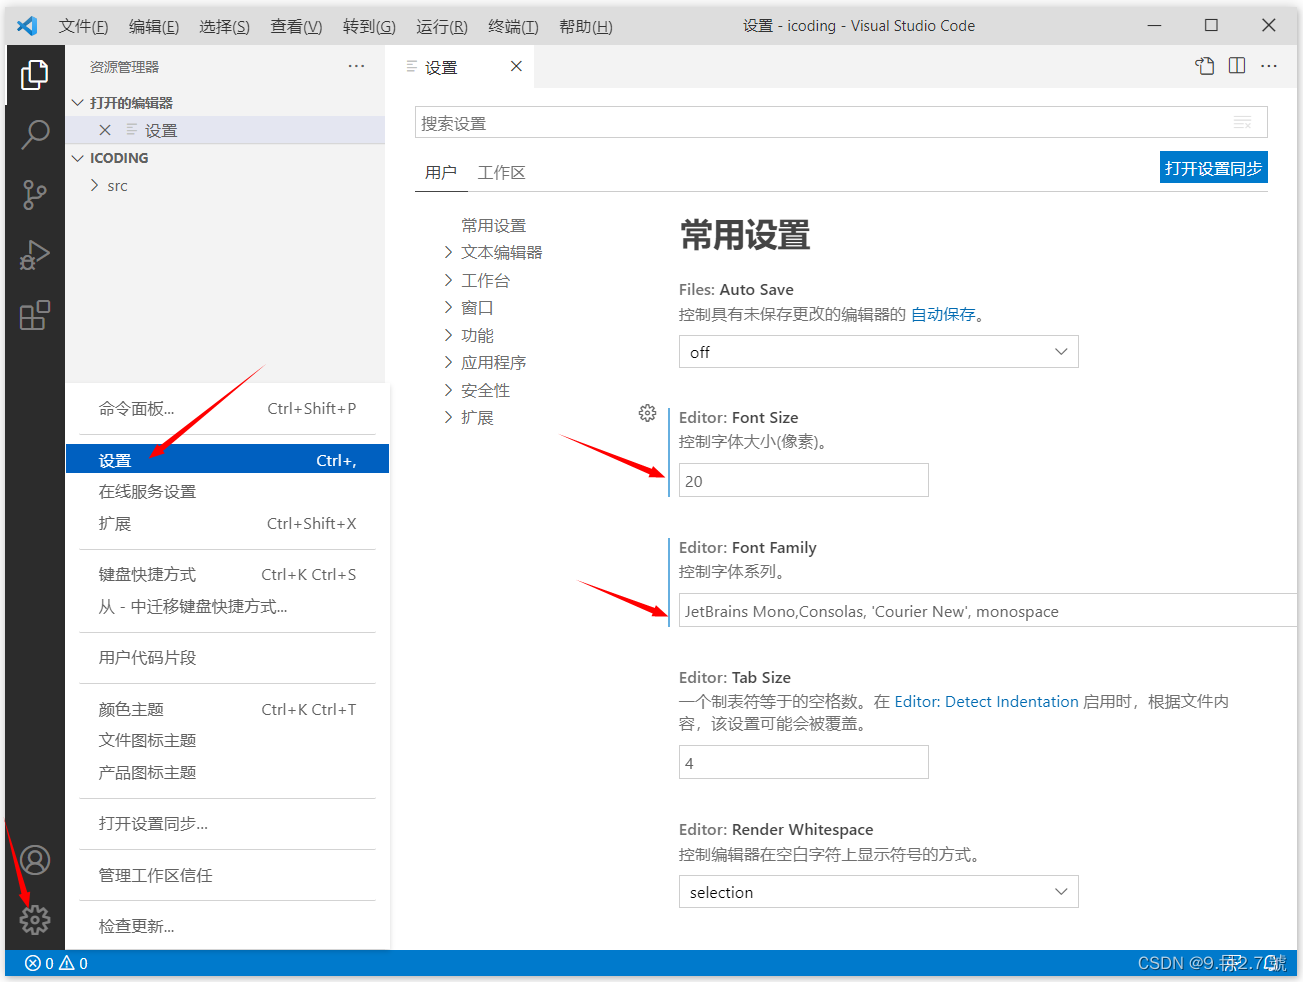
Task: Open the Editor: Detect Indentation link
Action: (986, 701)
